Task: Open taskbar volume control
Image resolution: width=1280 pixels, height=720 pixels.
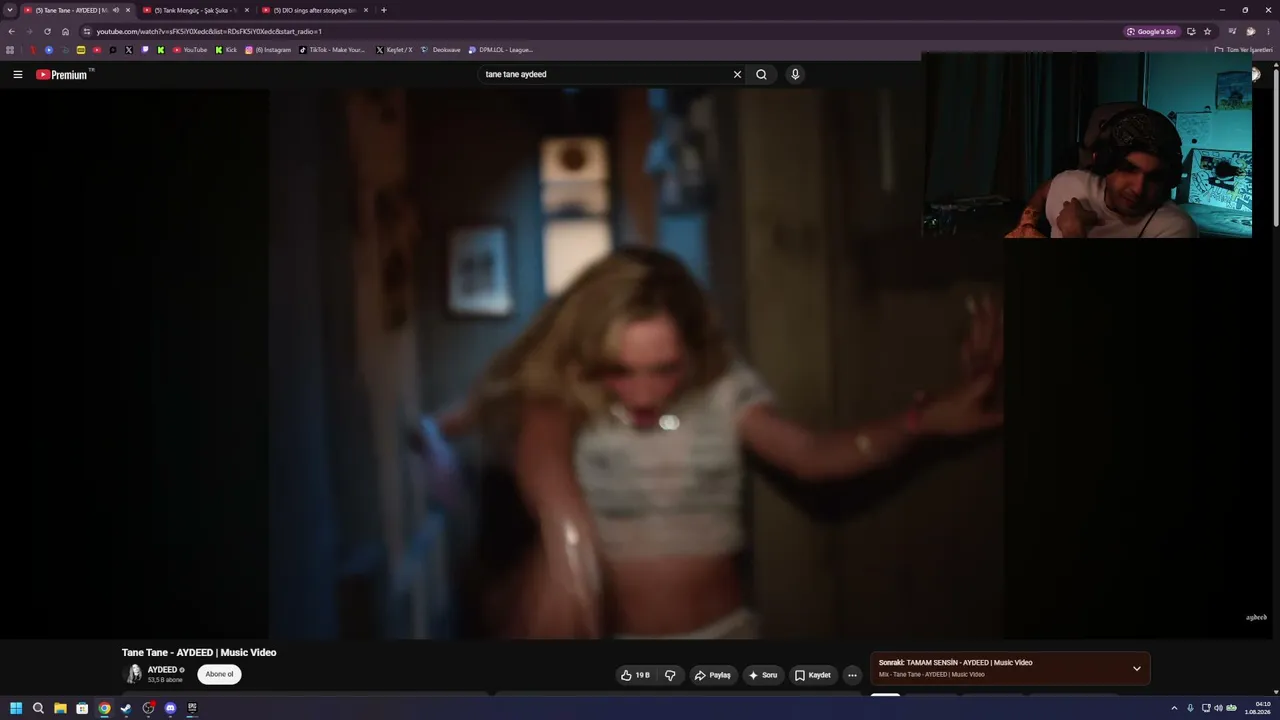Action: (x=1218, y=708)
